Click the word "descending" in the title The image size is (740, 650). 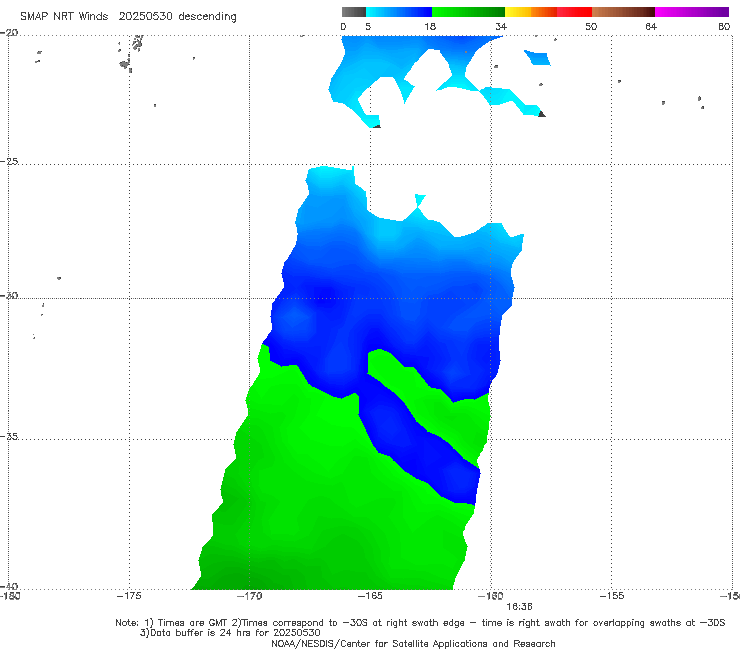tap(208, 16)
